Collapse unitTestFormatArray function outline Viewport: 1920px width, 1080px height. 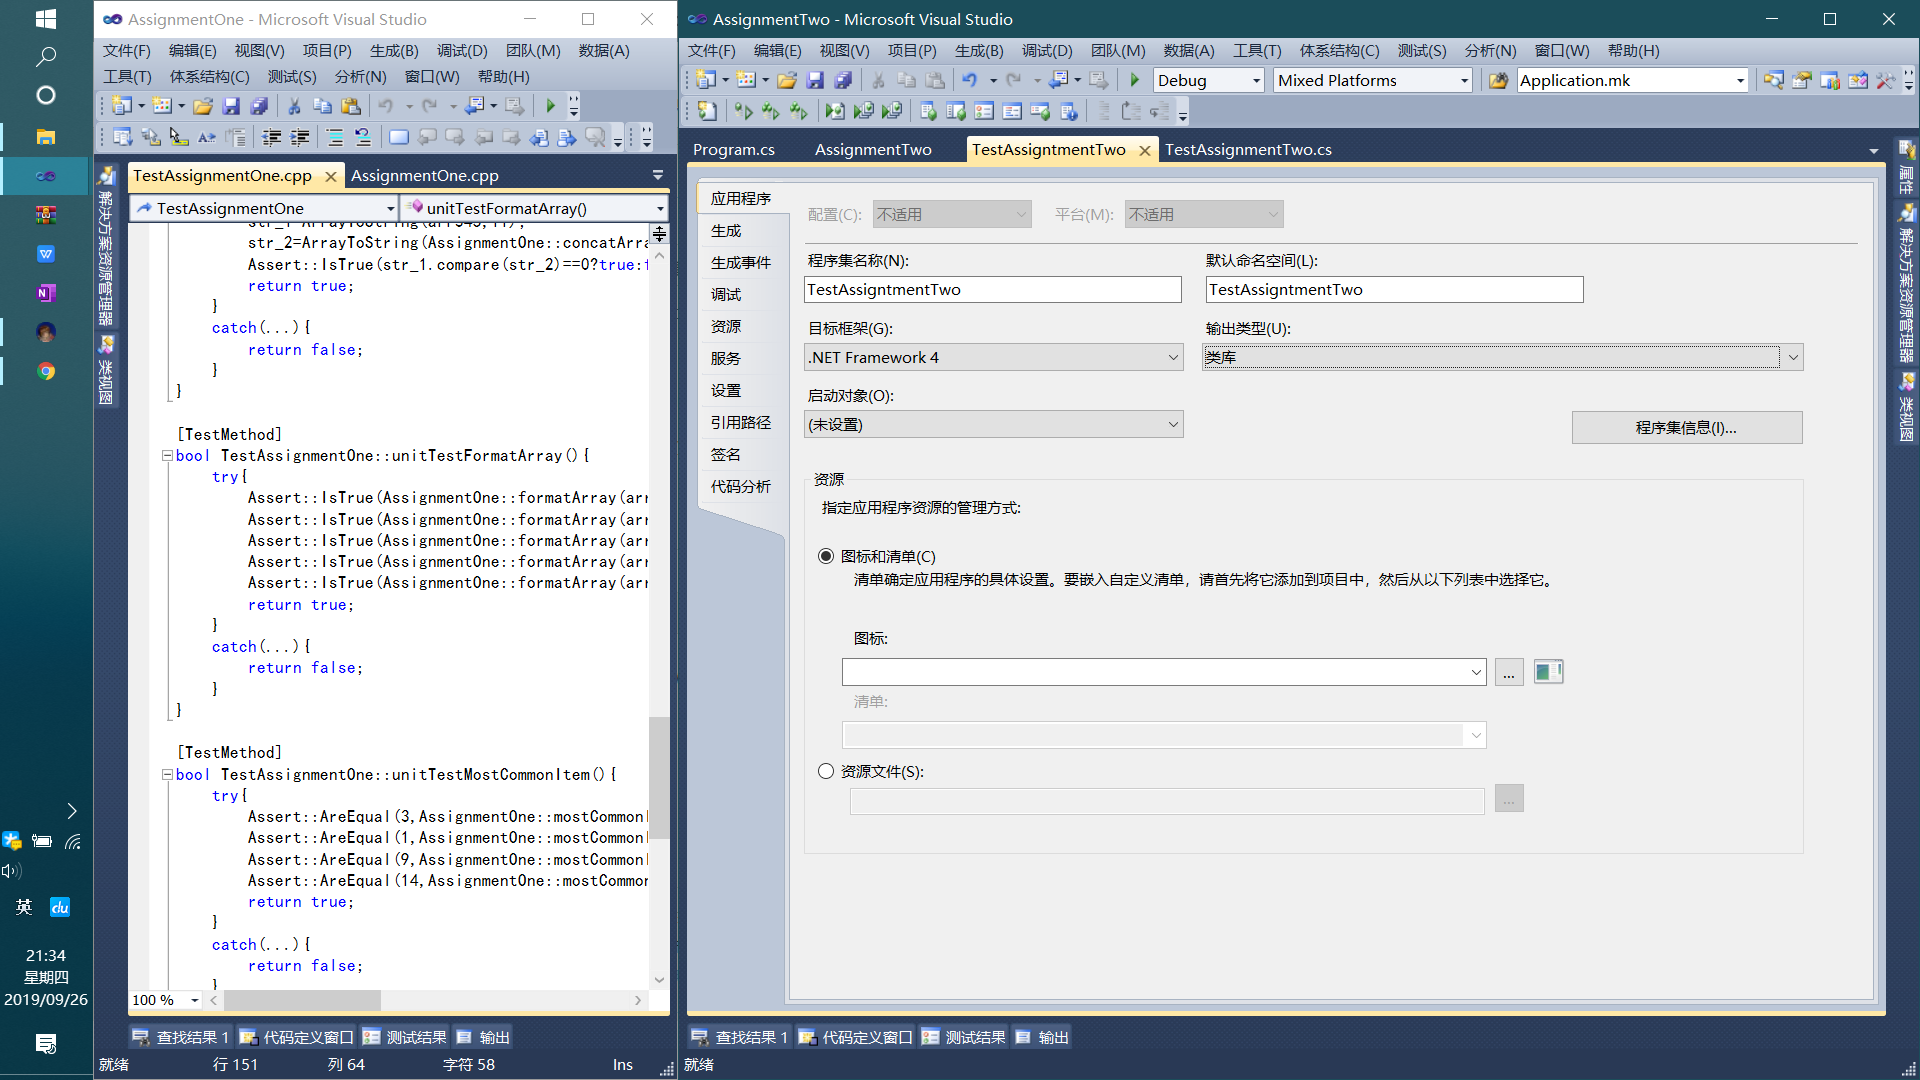tap(167, 456)
